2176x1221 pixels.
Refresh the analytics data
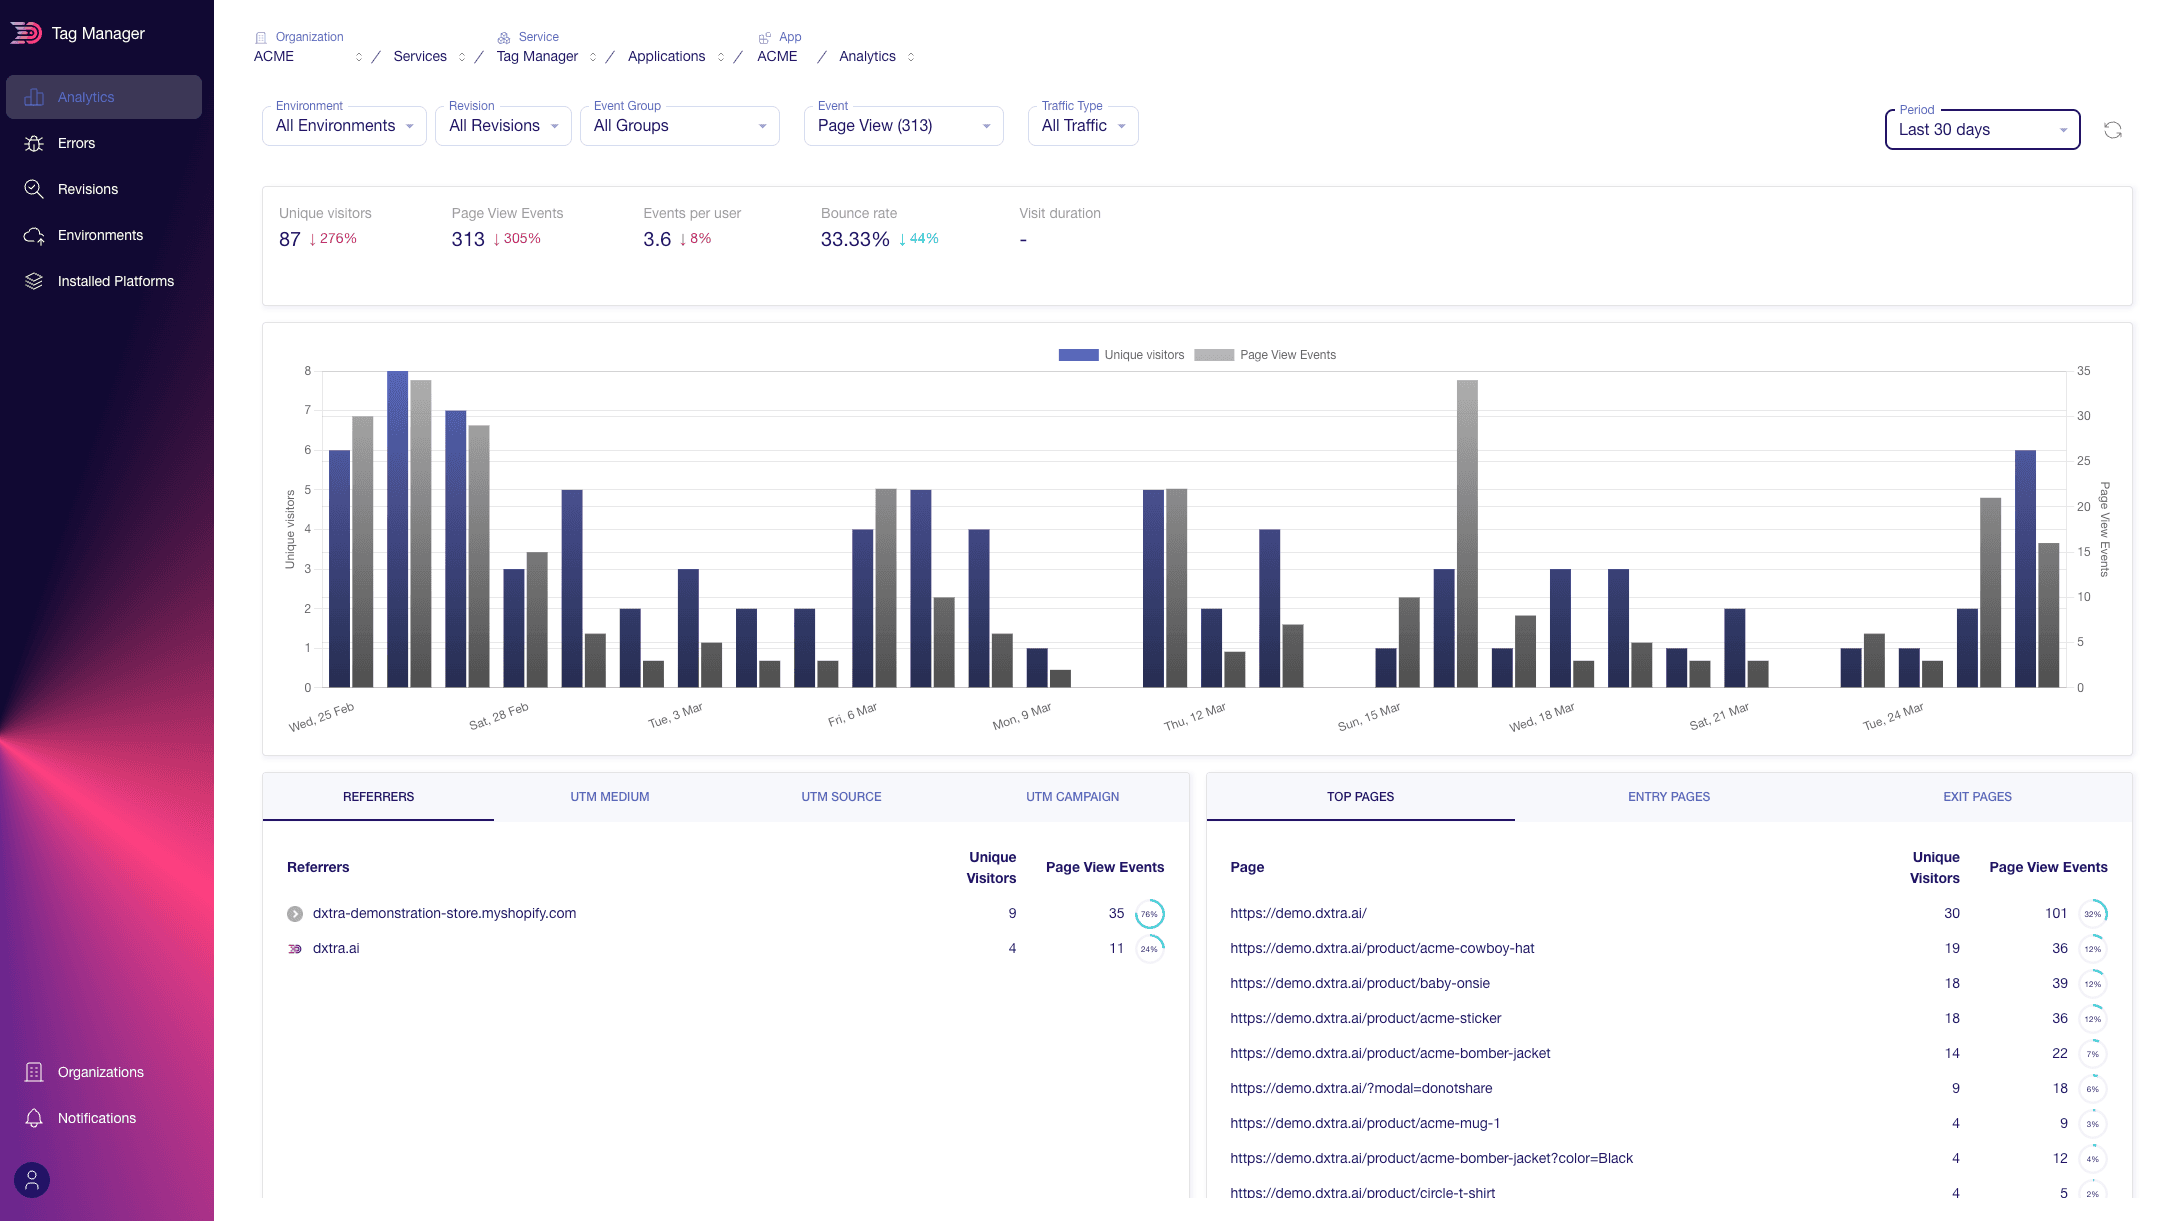2114,129
